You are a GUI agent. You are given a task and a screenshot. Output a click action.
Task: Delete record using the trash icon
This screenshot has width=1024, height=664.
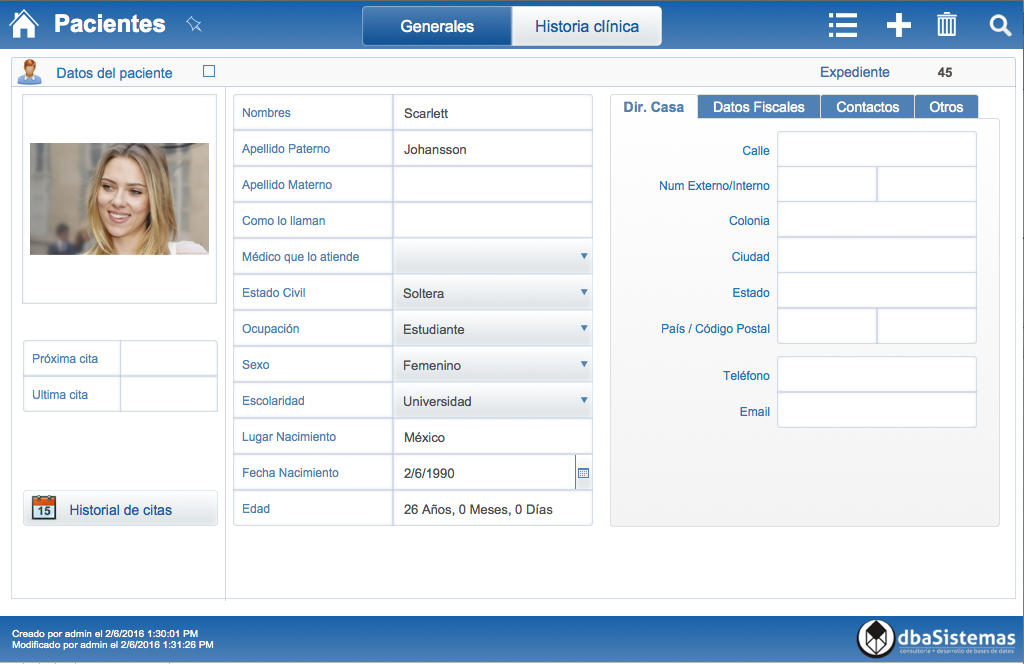coord(946,25)
